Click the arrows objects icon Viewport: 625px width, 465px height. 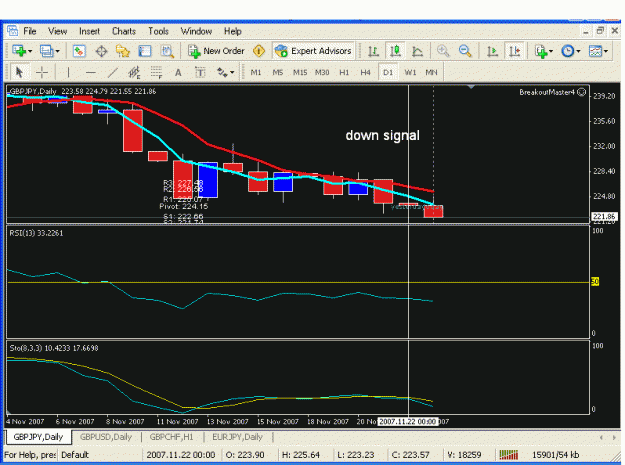pos(222,72)
